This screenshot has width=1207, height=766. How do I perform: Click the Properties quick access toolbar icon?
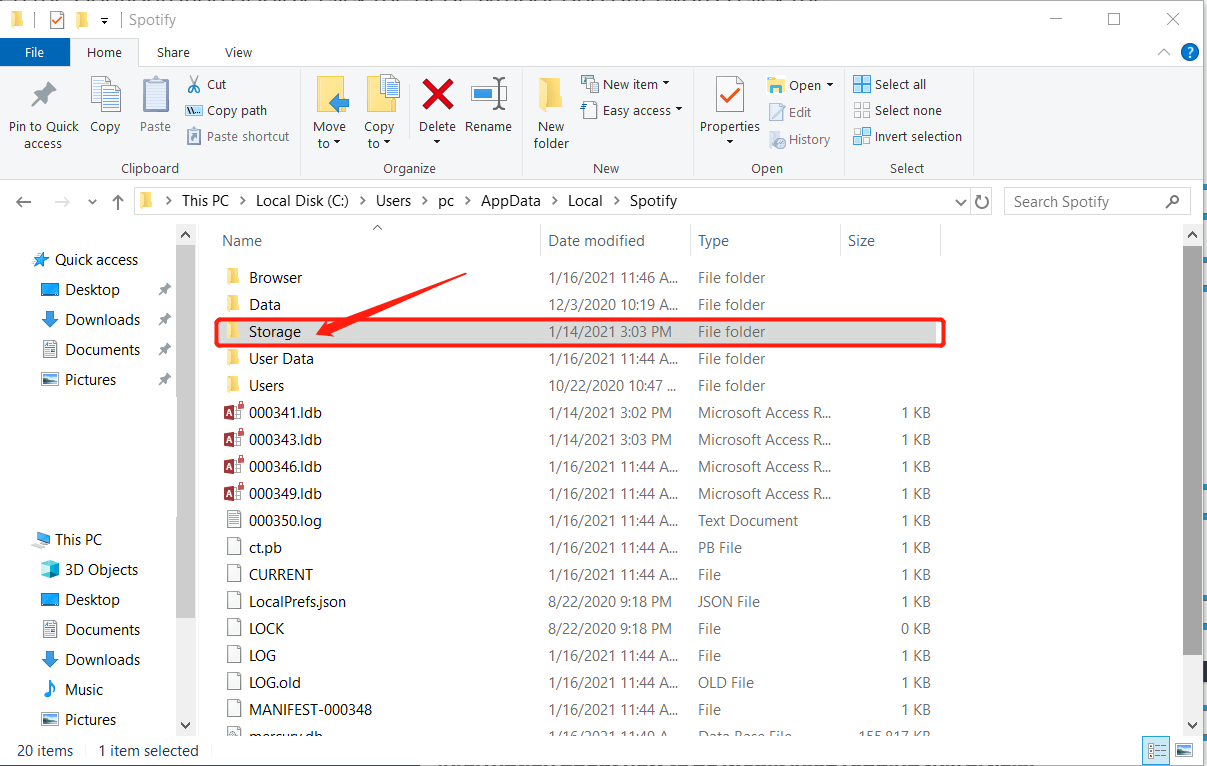(57, 20)
